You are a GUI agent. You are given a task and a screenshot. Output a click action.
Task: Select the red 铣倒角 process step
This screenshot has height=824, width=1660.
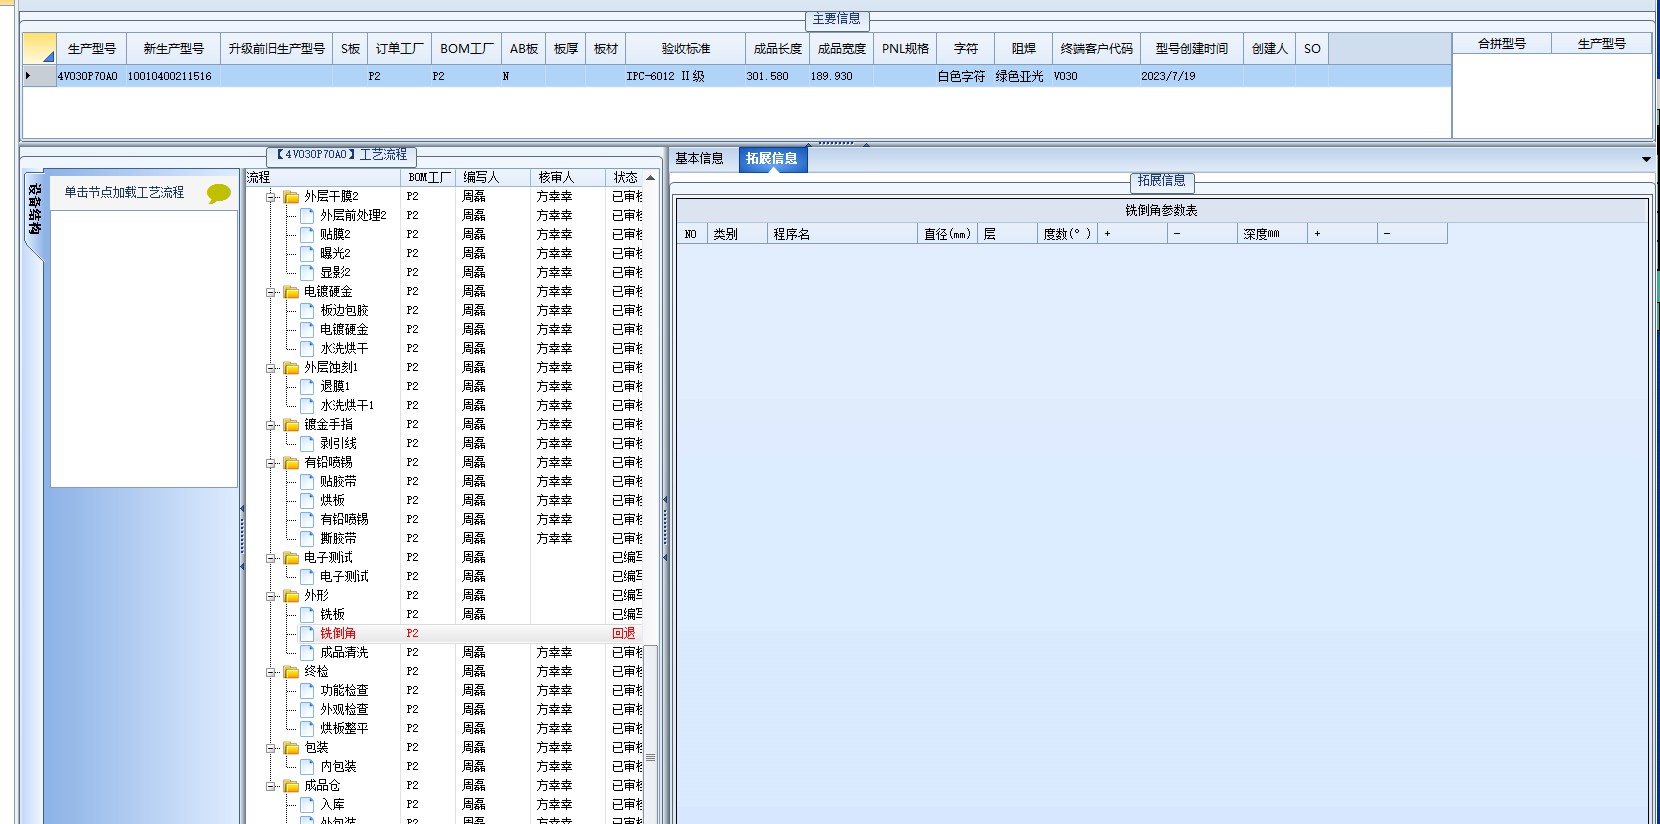coord(338,634)
